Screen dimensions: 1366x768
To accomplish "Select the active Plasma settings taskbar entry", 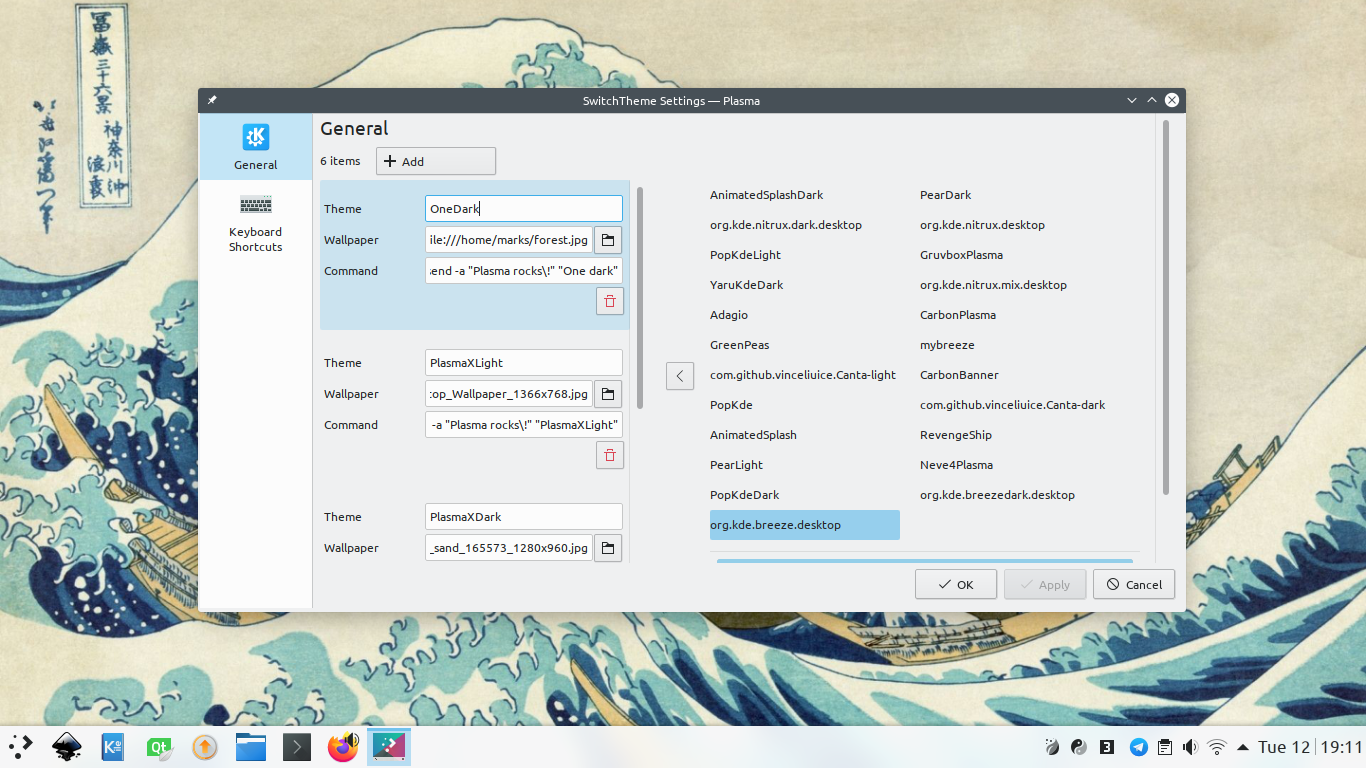I will (389, 746).
